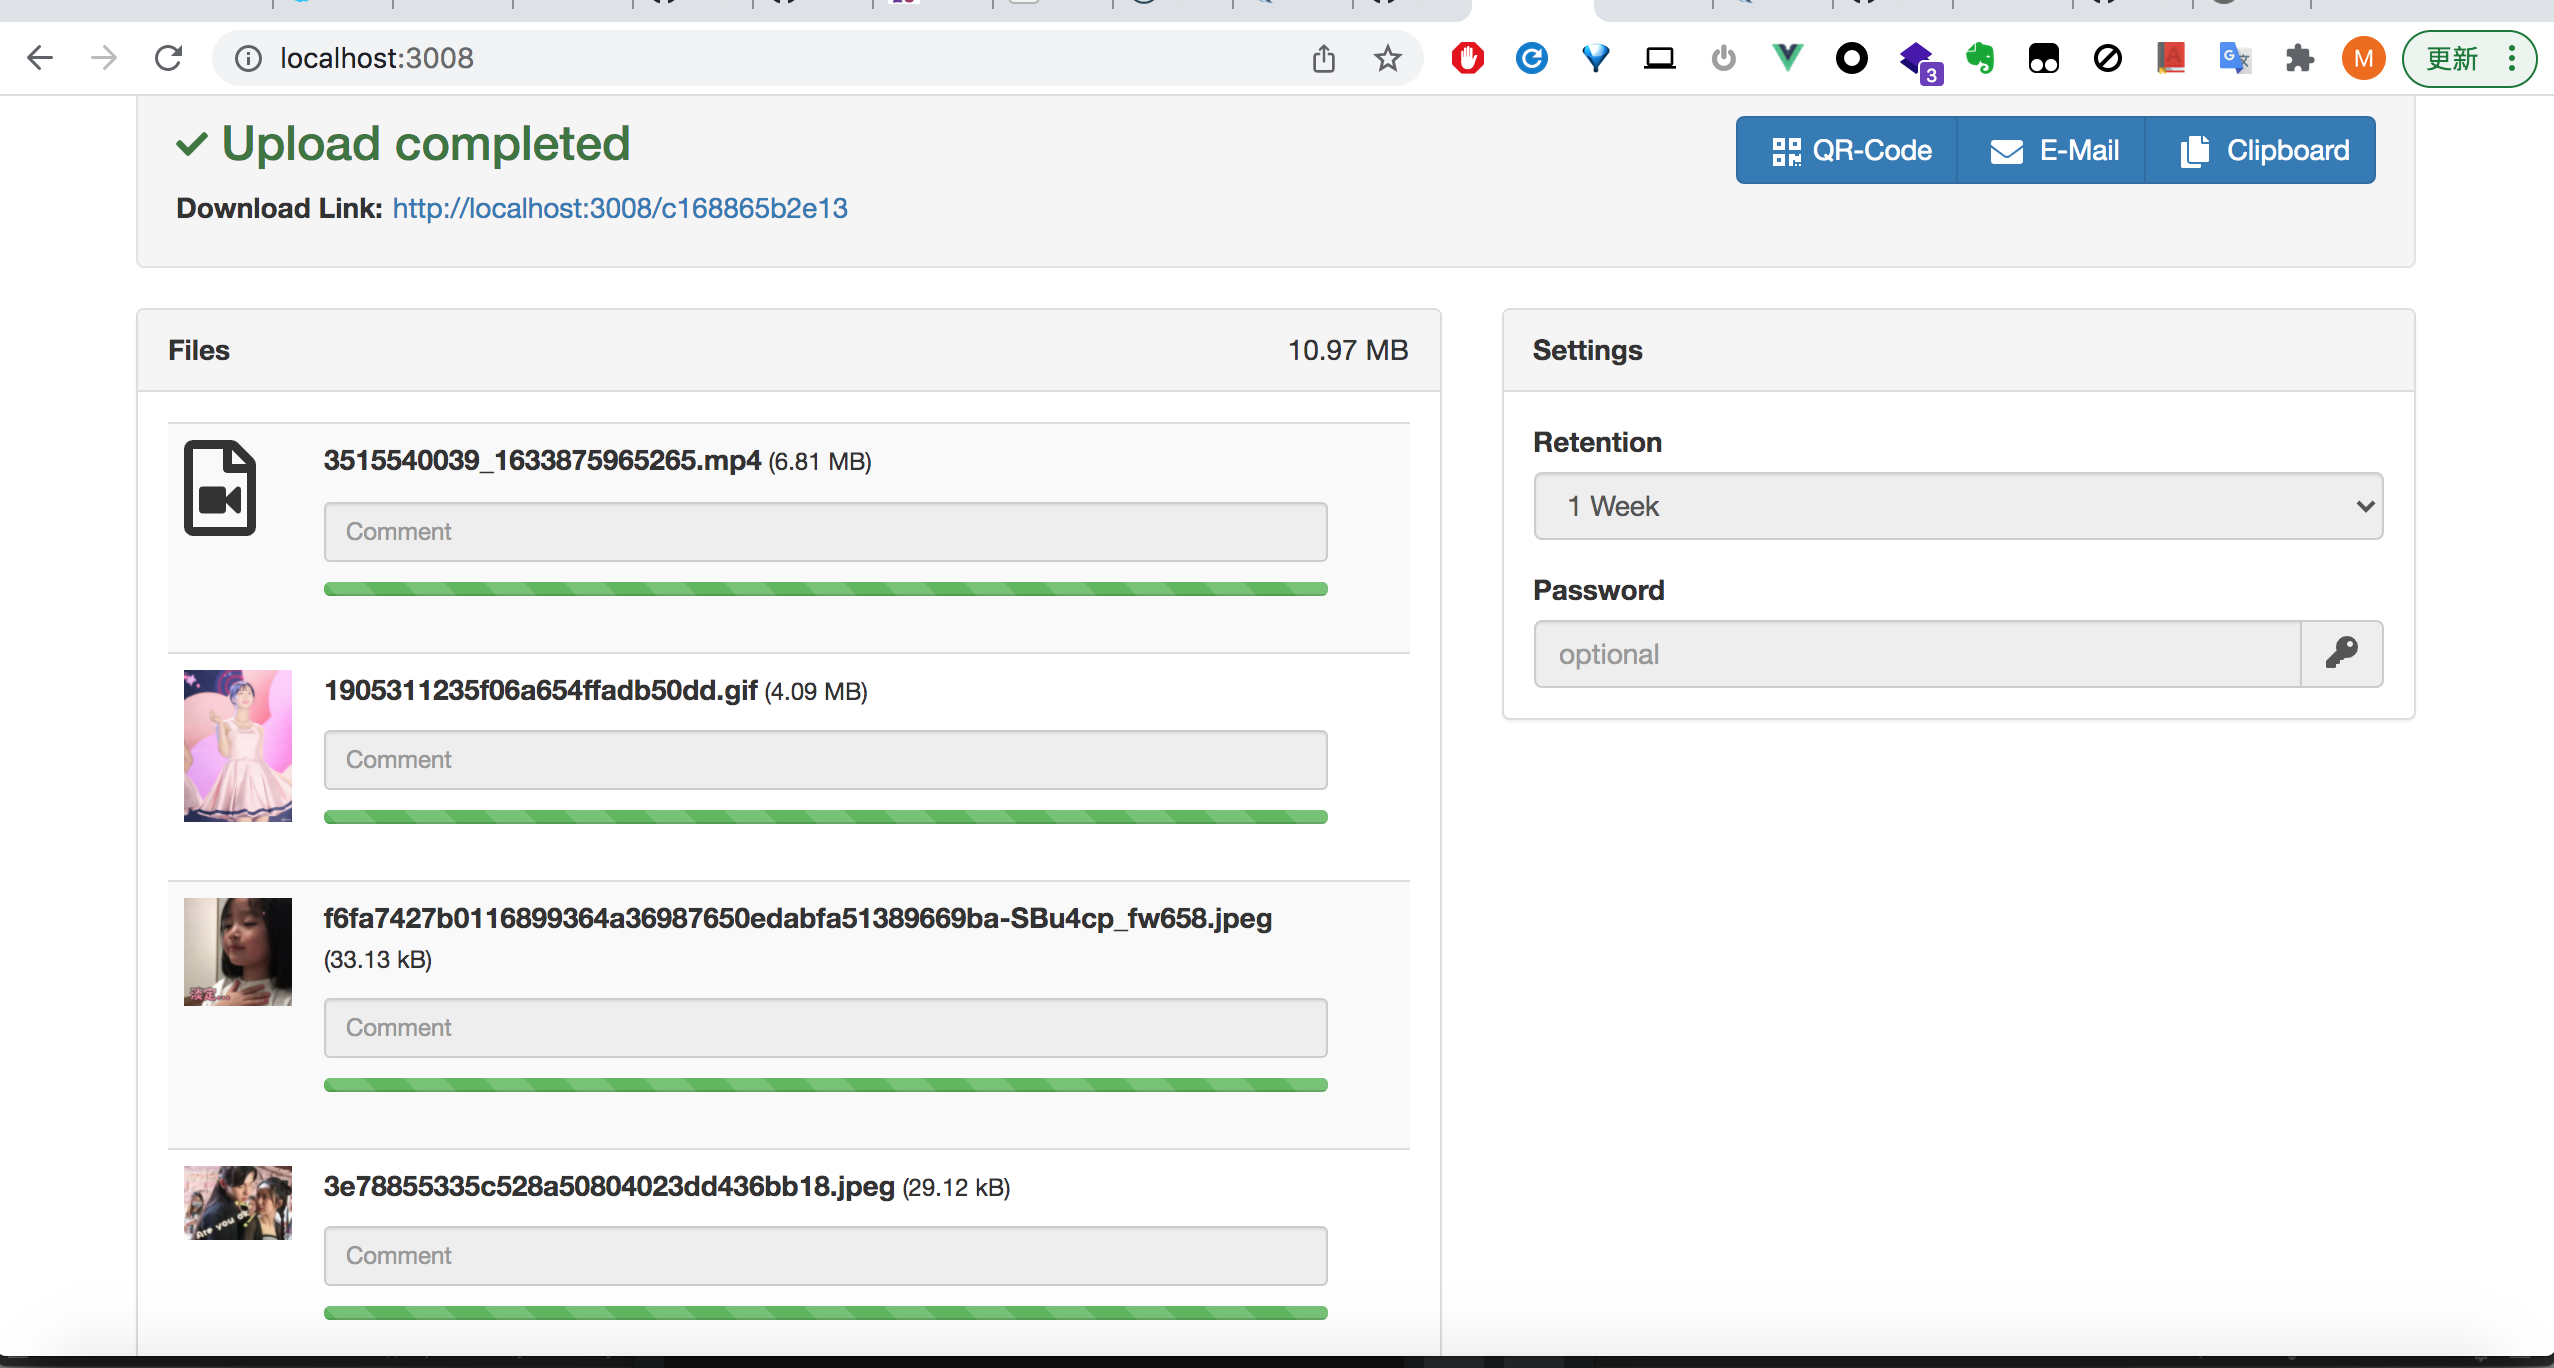The height and width of the screenshot is (1368, 2554).
Task: Click the video file icon for the mp4
Action: click(x=220, y=488)
